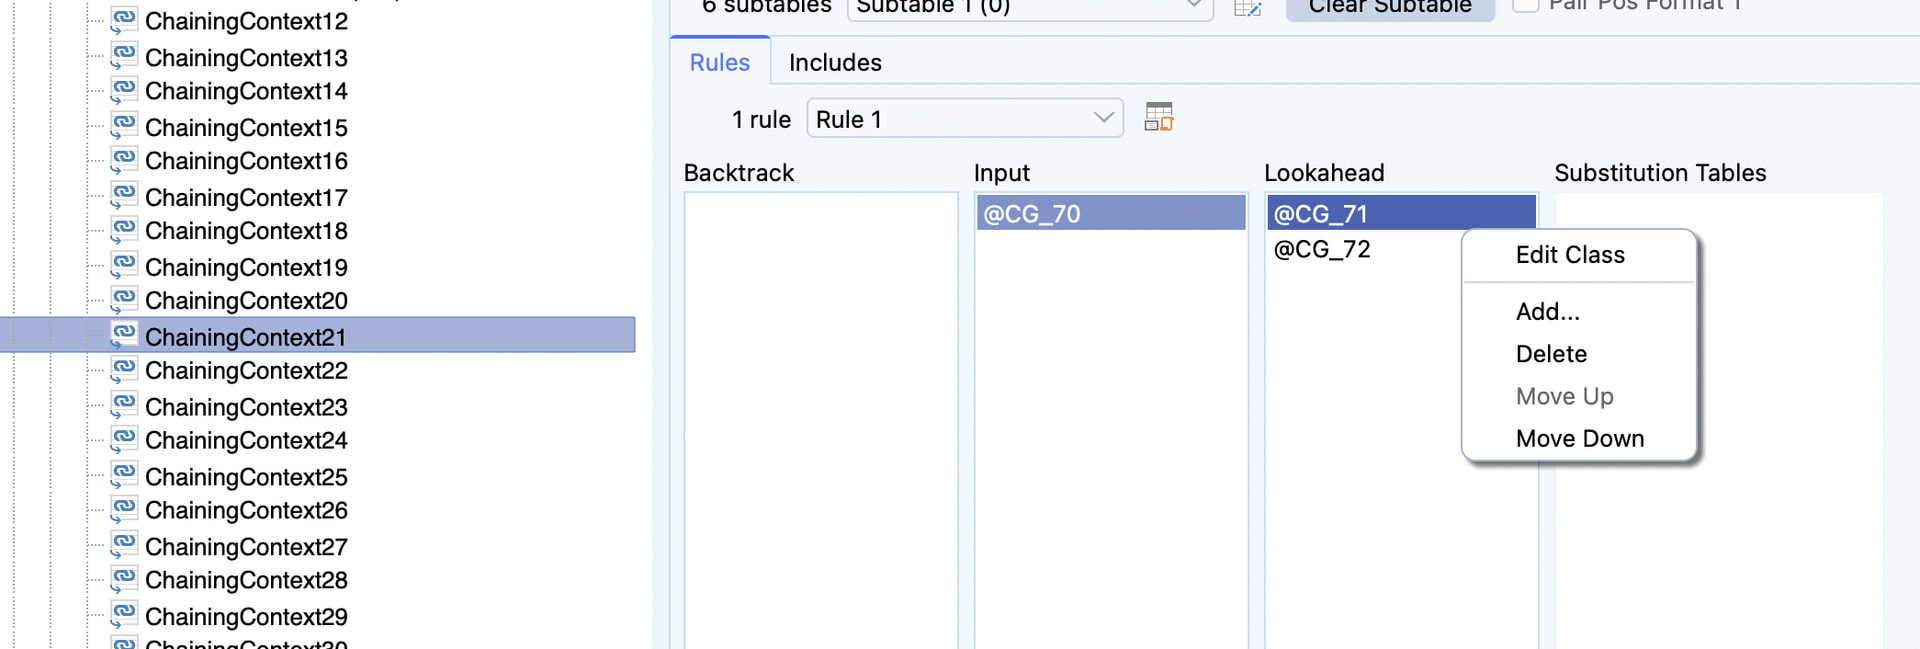Click the ChainingContext12 lookup icon
Screen dimensions: 1920x649
(x=124, y=20)
